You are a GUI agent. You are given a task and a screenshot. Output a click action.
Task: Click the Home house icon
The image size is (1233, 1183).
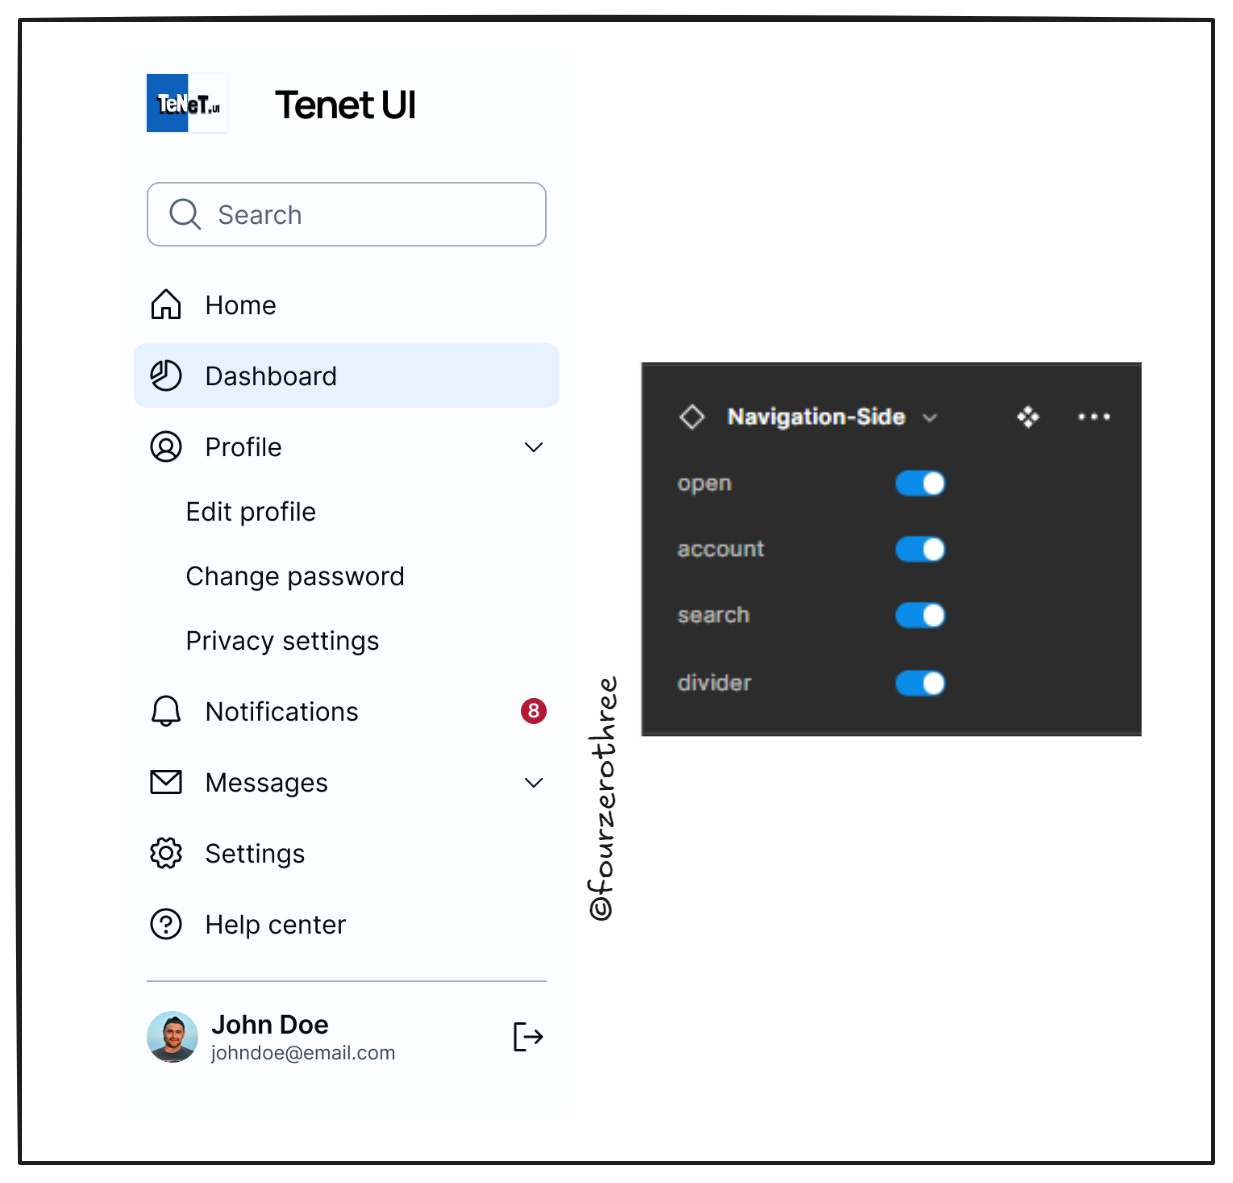166,304
